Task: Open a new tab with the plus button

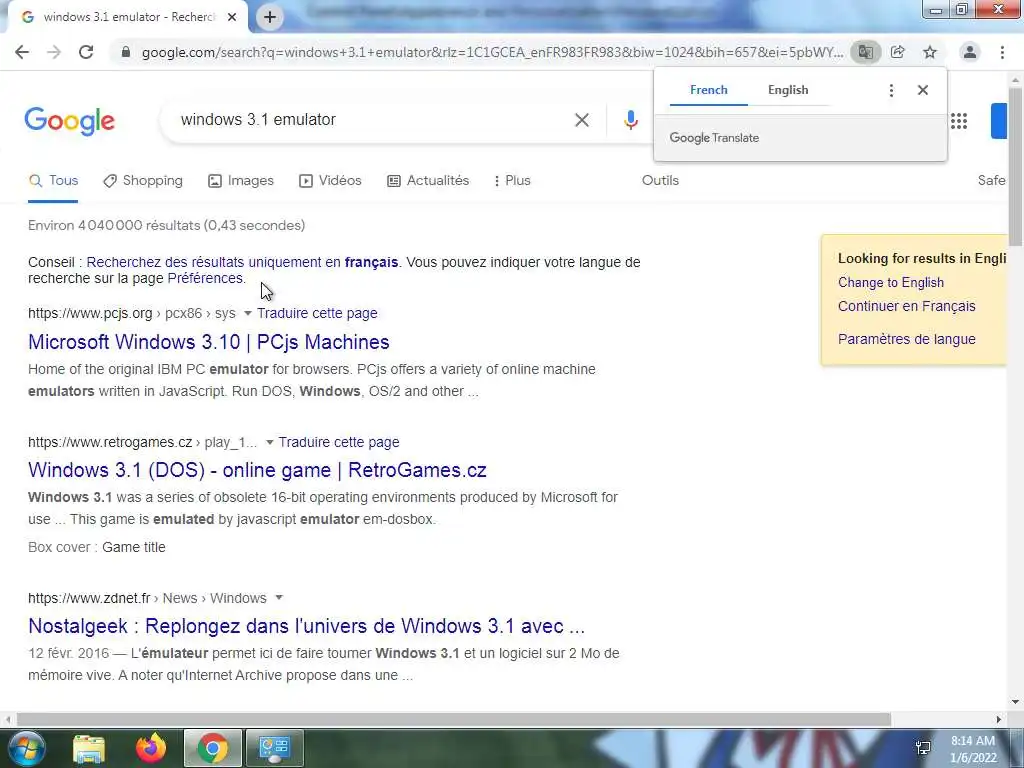Action: tap(270, 18)
